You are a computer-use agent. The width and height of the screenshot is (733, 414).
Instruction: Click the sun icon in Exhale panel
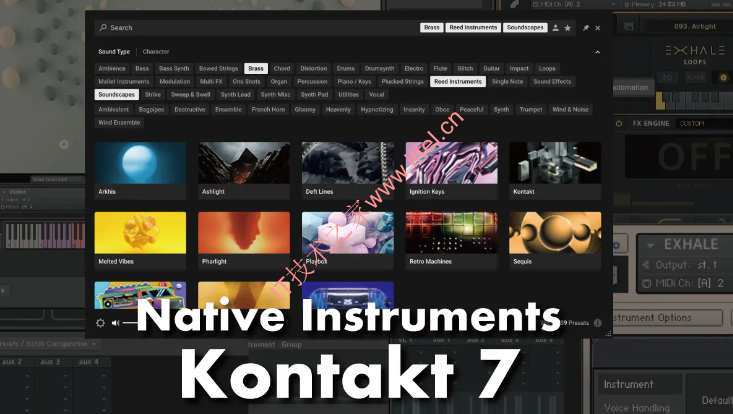[723, 78]
